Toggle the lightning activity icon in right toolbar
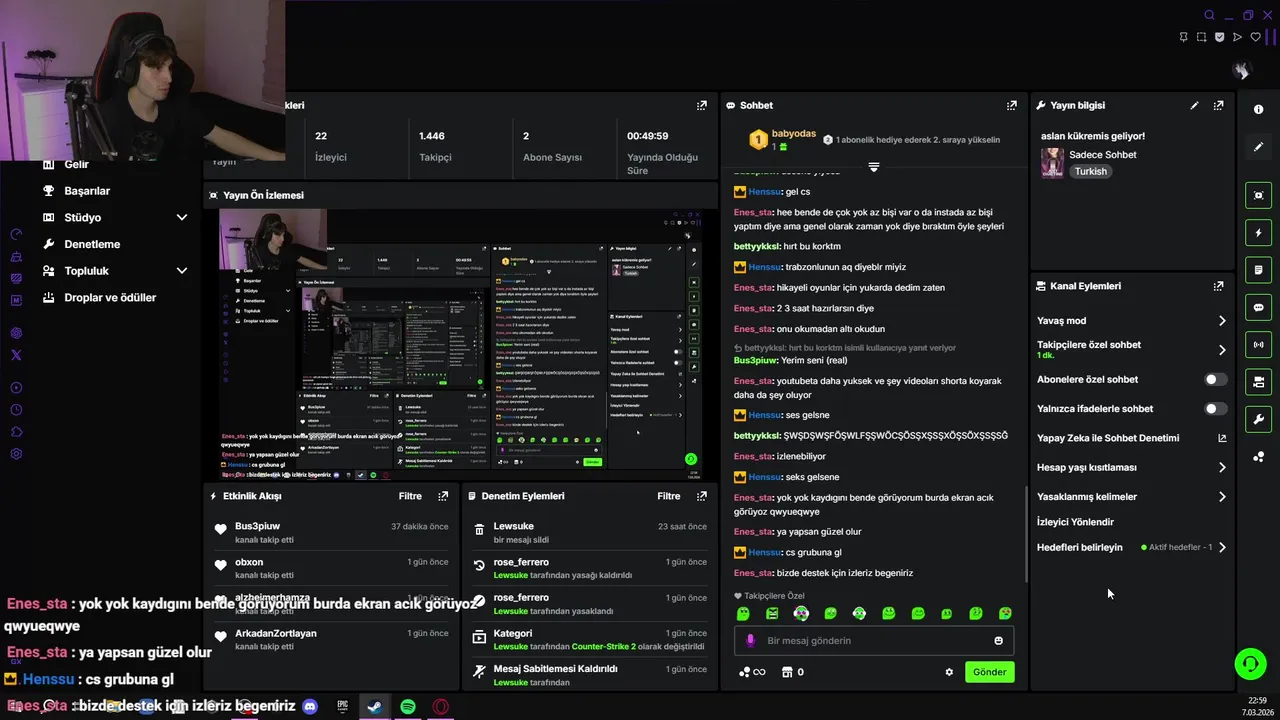The image size is (1280, 720). 1258,233
